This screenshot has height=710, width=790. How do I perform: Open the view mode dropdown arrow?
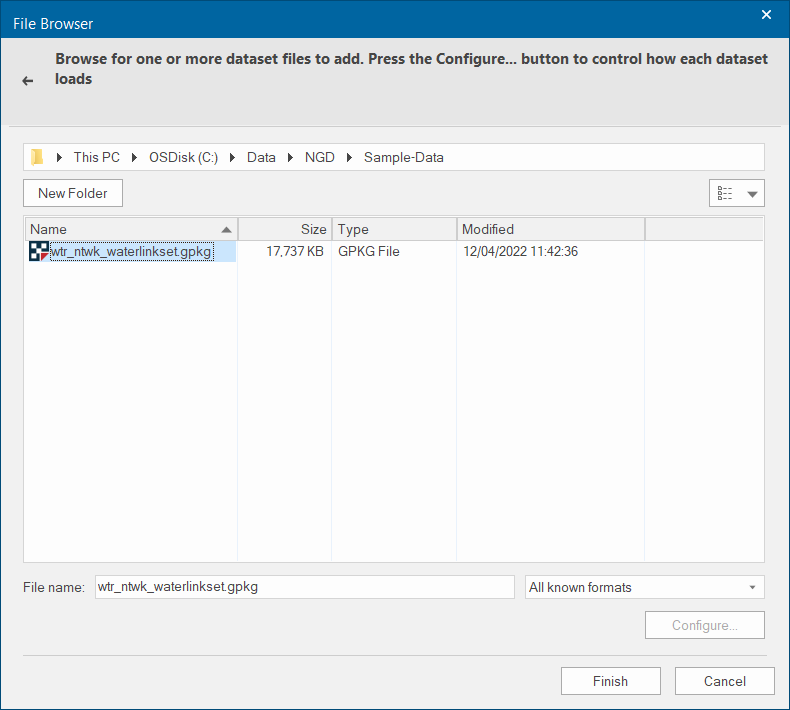[752, 194]
